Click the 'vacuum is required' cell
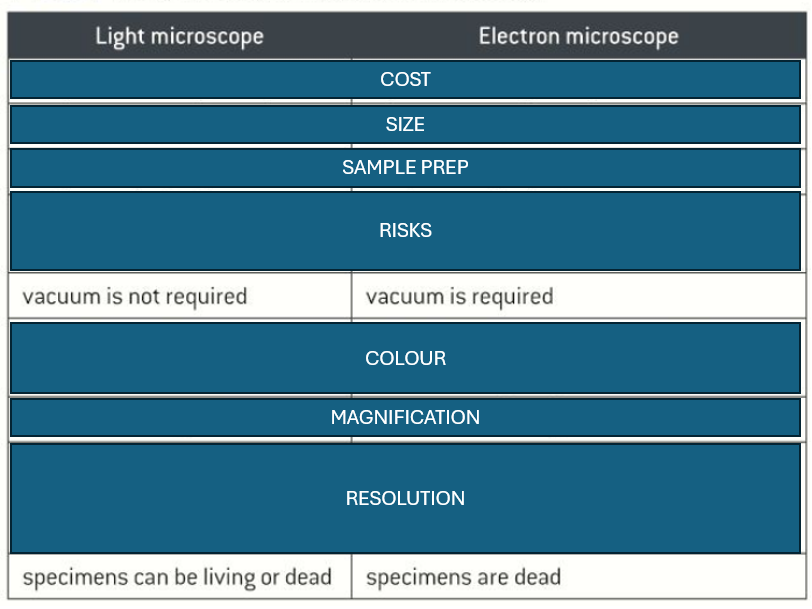Screen dimensions: 812x609 (x=578, y=296)
